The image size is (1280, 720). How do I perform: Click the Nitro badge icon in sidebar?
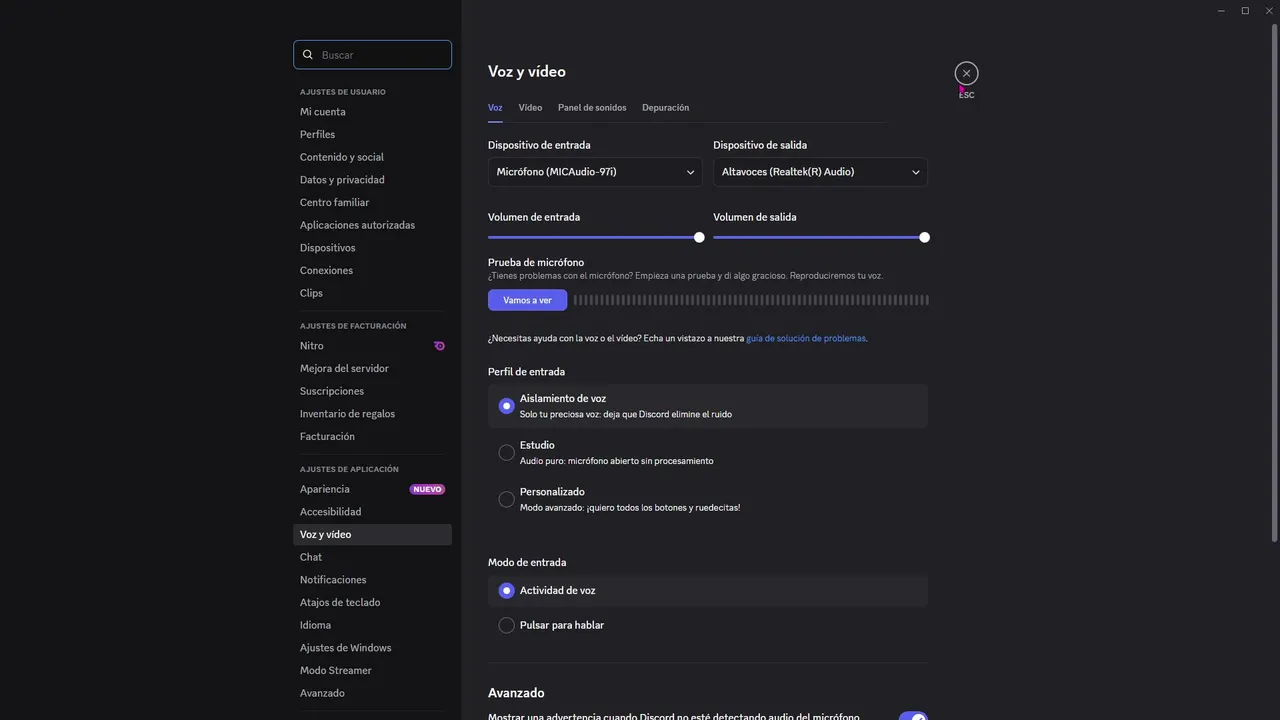439,346
